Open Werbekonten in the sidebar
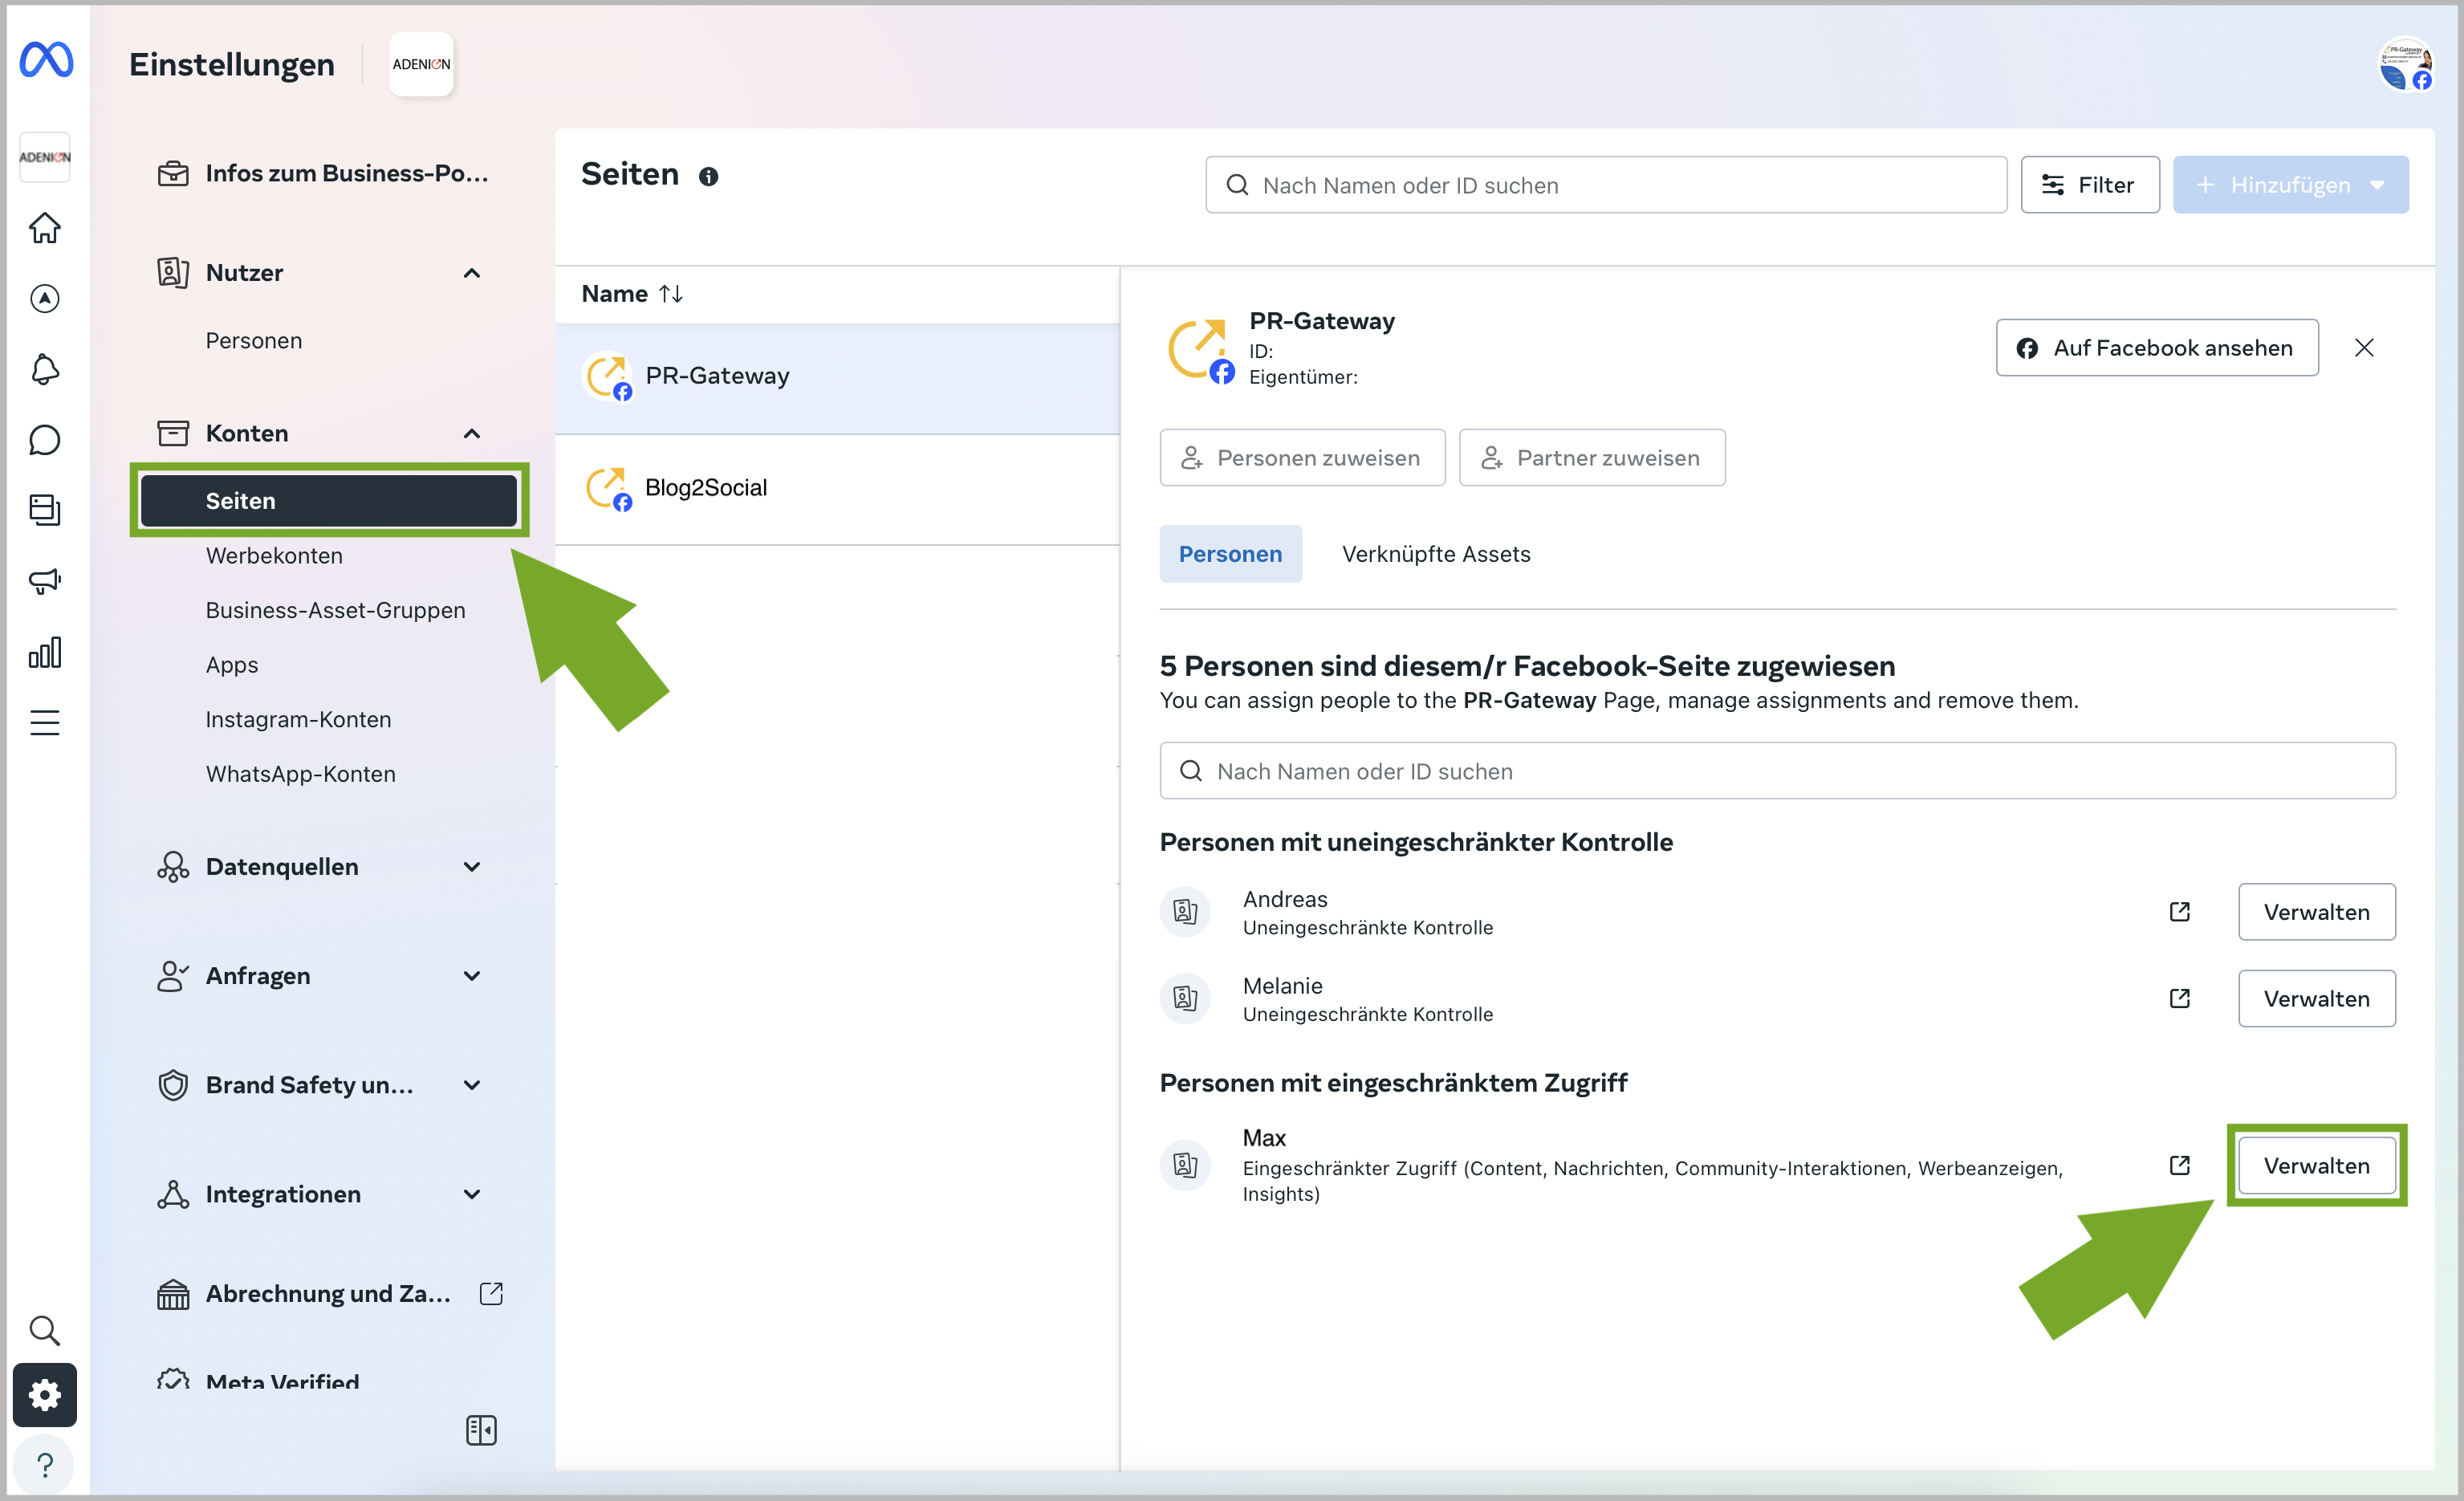Viewport: 2464px width, 1501px height. point(274,555)
